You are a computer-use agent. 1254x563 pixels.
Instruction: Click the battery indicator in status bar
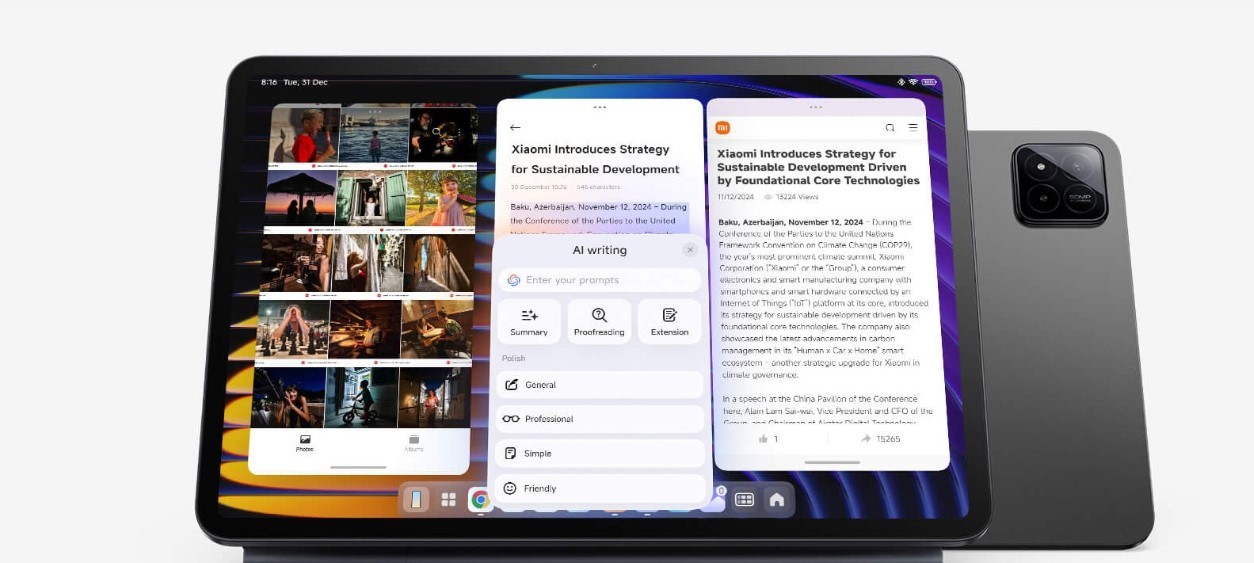[x=929, y=82]
